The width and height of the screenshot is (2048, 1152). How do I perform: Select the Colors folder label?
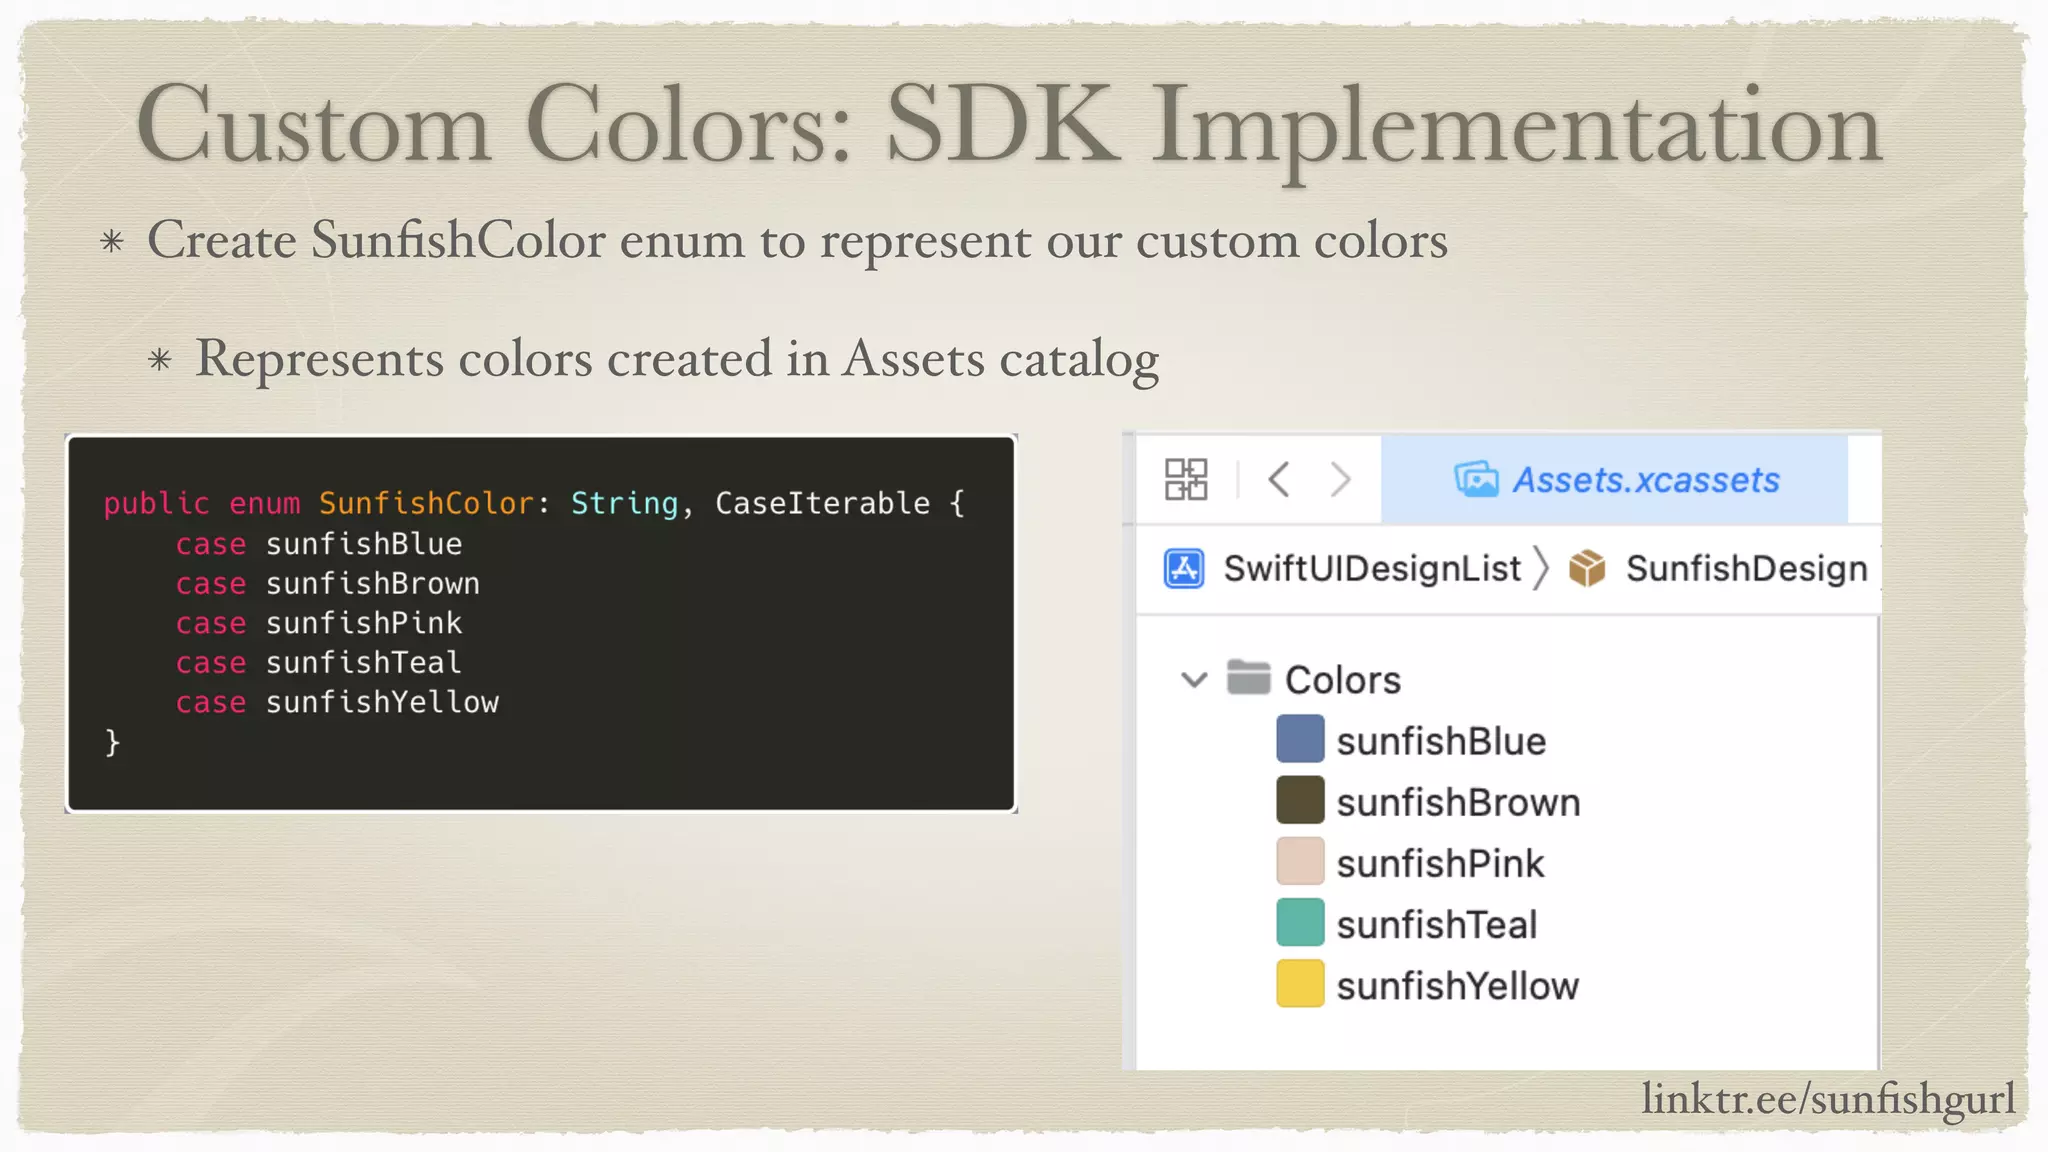[1342, 680]
